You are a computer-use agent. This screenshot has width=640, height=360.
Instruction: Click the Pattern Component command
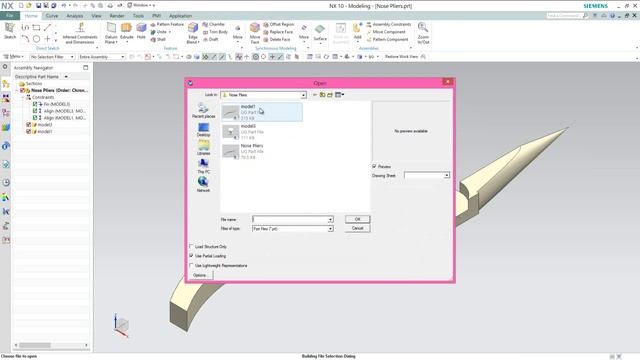387,40
